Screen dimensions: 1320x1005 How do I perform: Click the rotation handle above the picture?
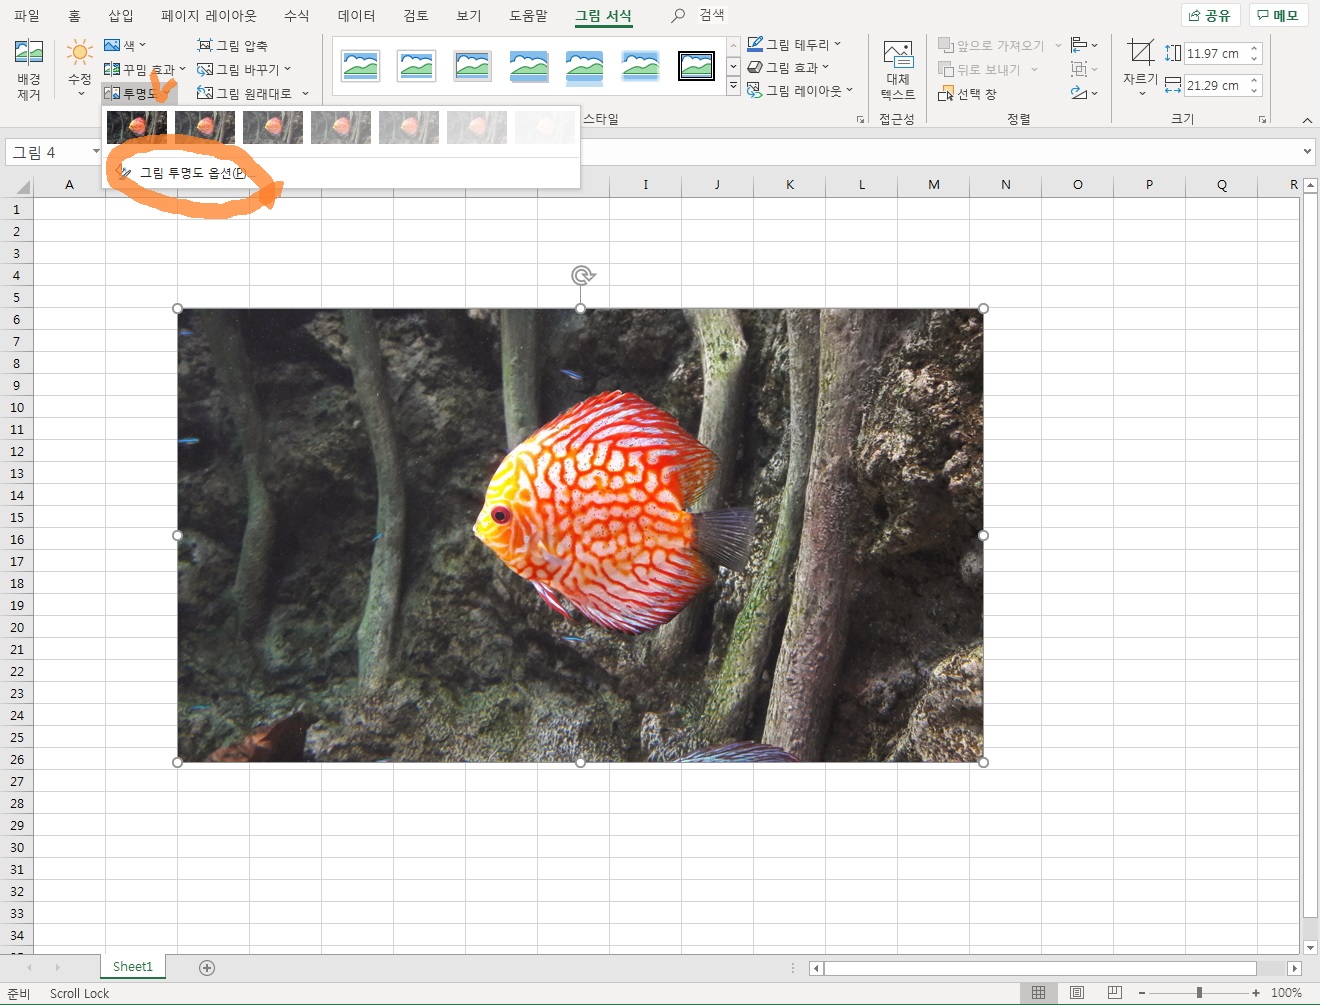[582, 275]
